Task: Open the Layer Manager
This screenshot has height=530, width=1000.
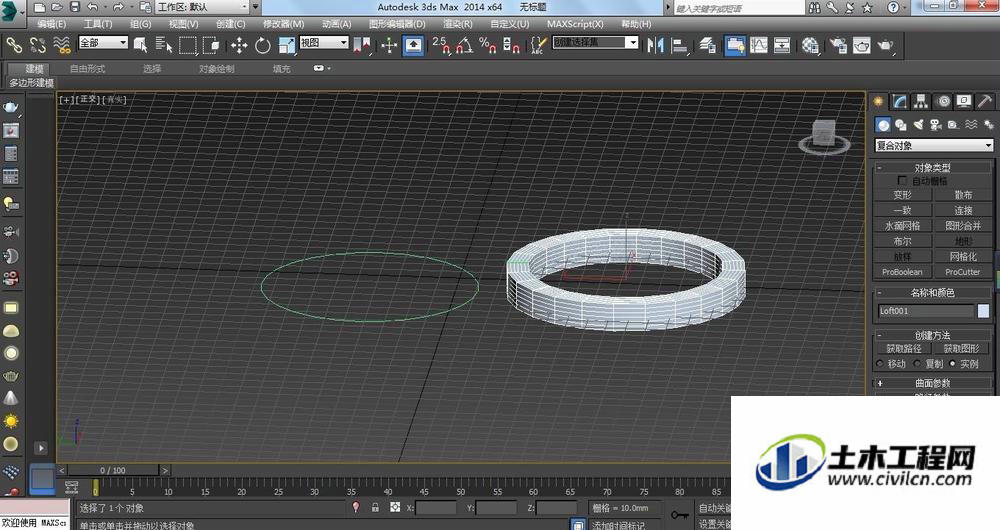Action: pos(708,45)
